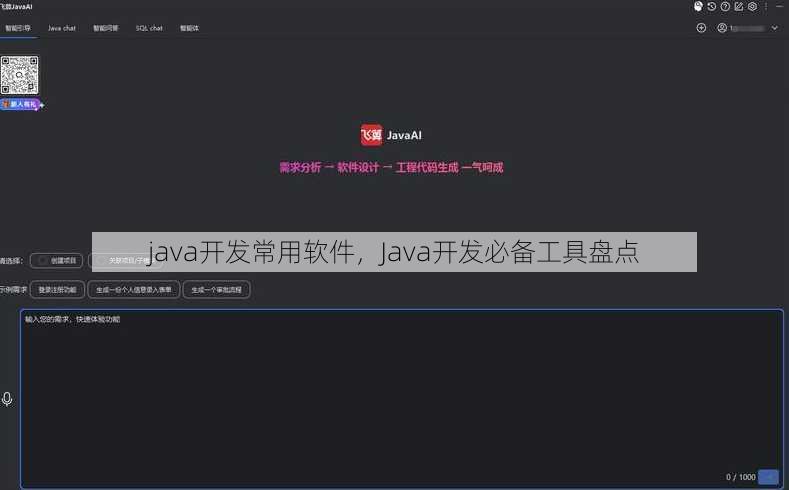The image size is (789, 490).
Task: Open the history clock icon
Action: pyautogui.click(x=712, y=7)
